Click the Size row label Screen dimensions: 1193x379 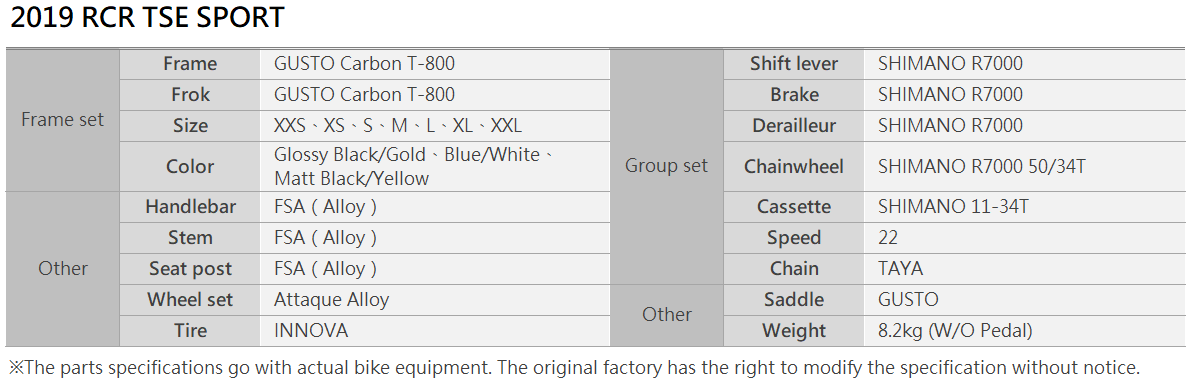coord(190,126)
